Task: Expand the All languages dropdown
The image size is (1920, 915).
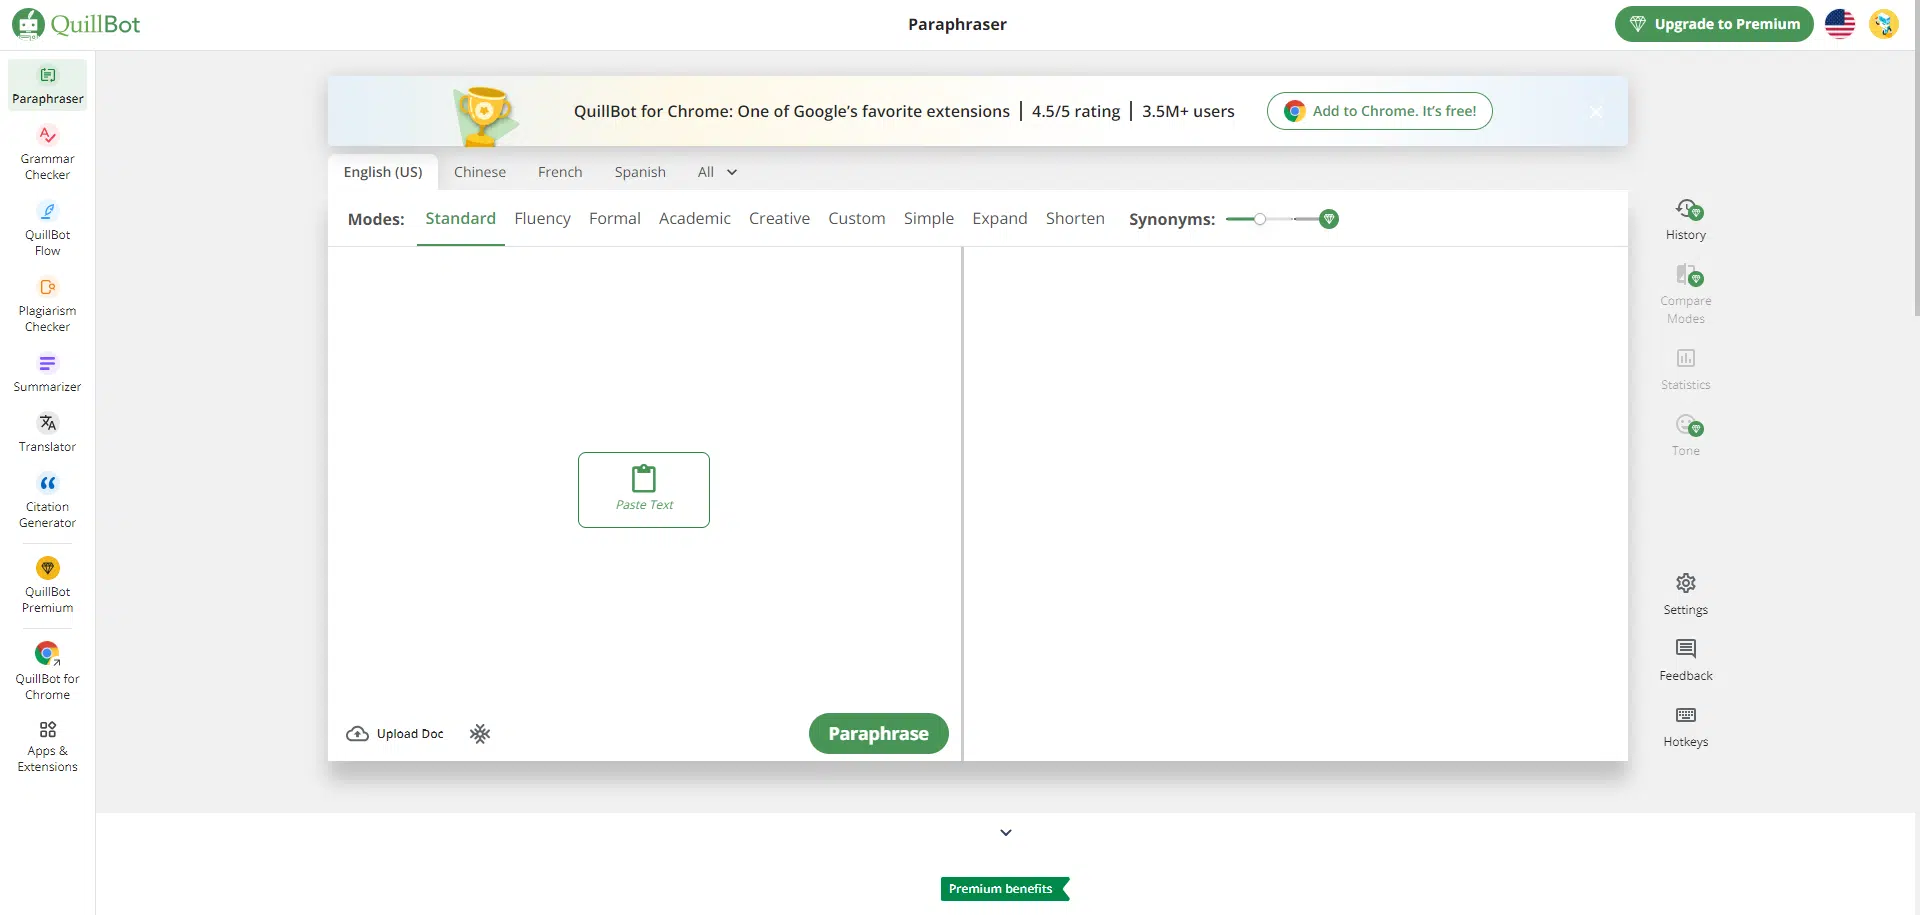Action: 717,172
